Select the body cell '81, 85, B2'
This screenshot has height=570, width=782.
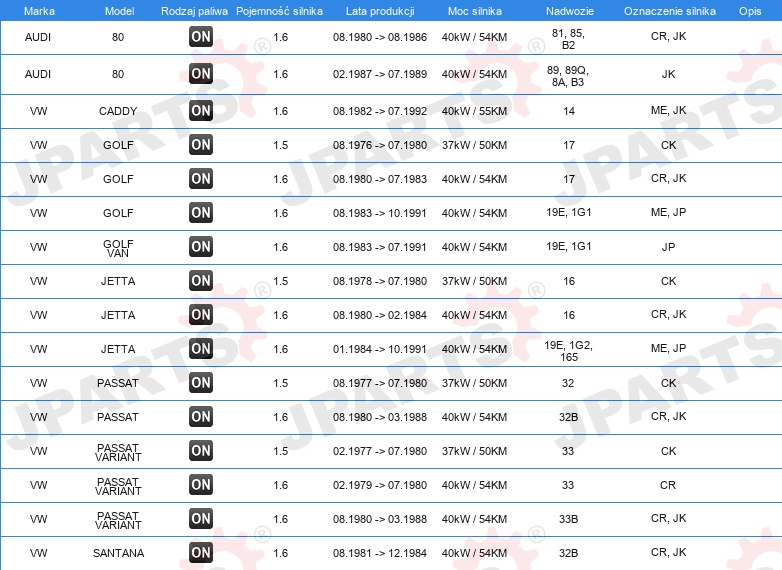click(569, 39)
